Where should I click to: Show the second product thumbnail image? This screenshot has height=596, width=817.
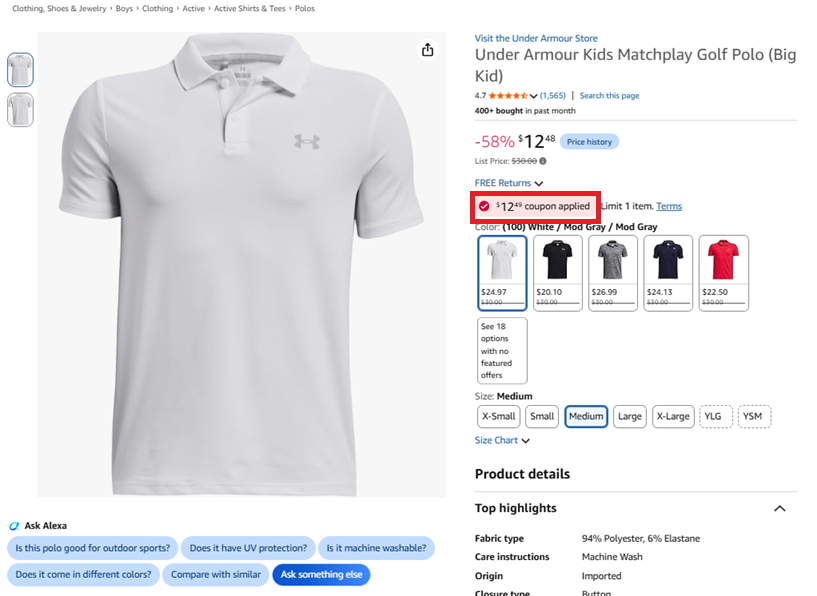pos(20,109)
